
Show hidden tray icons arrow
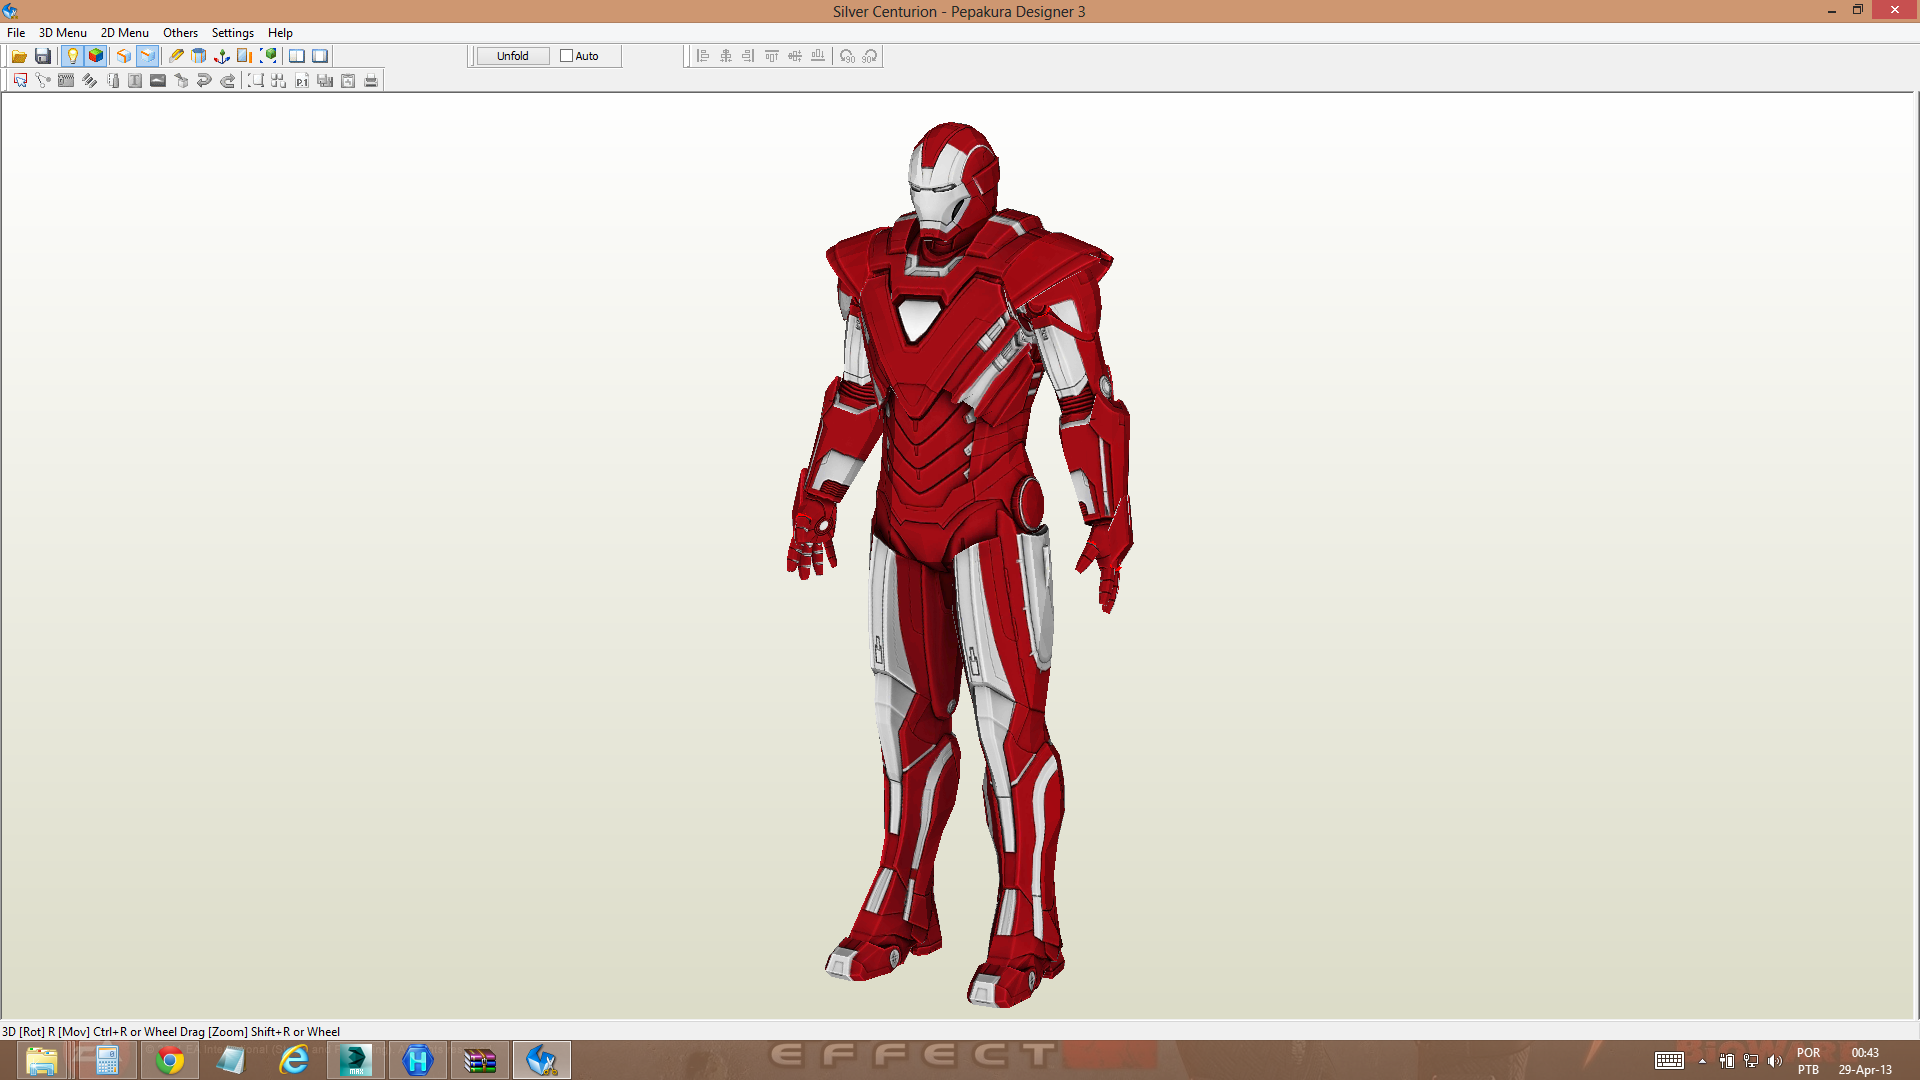1702,1061
